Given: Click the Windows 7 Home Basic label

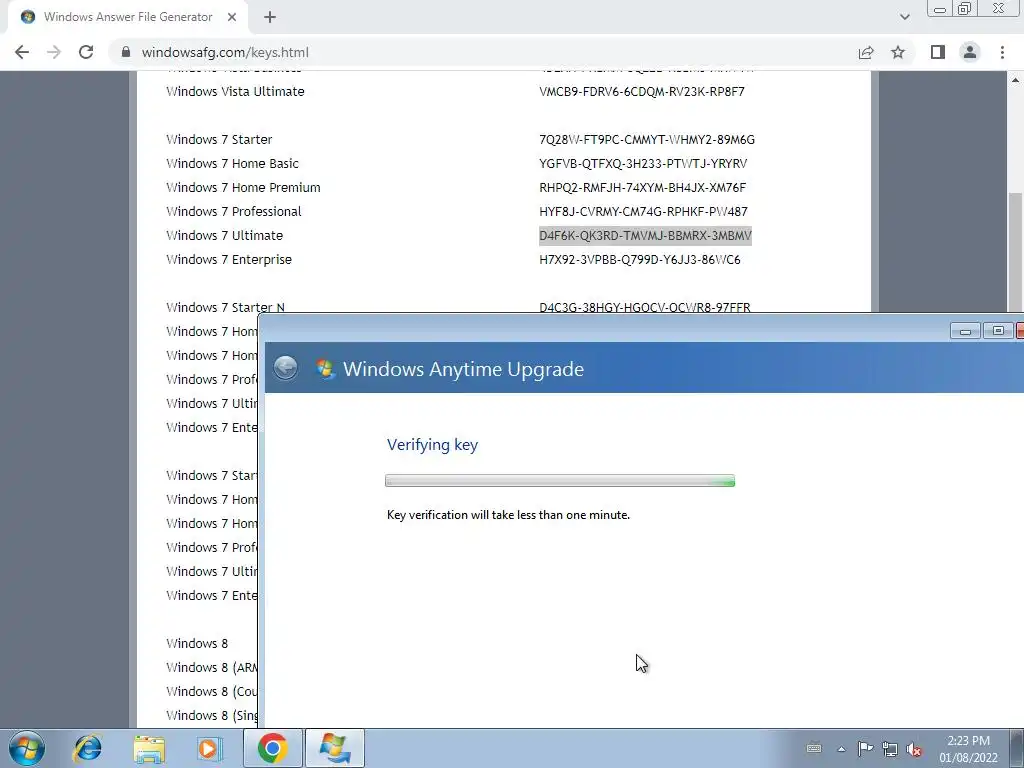Looking at the screenshot, I should tap(232, 164).
